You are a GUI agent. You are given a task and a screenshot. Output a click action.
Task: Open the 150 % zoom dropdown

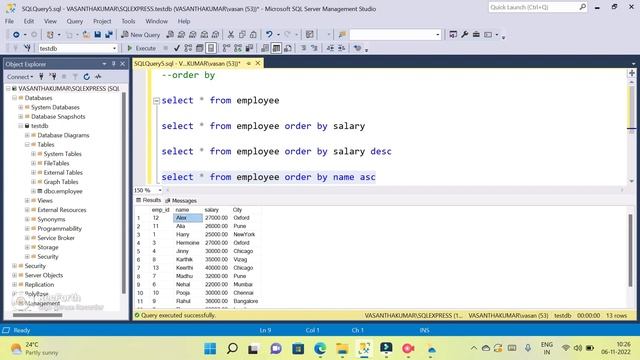click(160, 190)
